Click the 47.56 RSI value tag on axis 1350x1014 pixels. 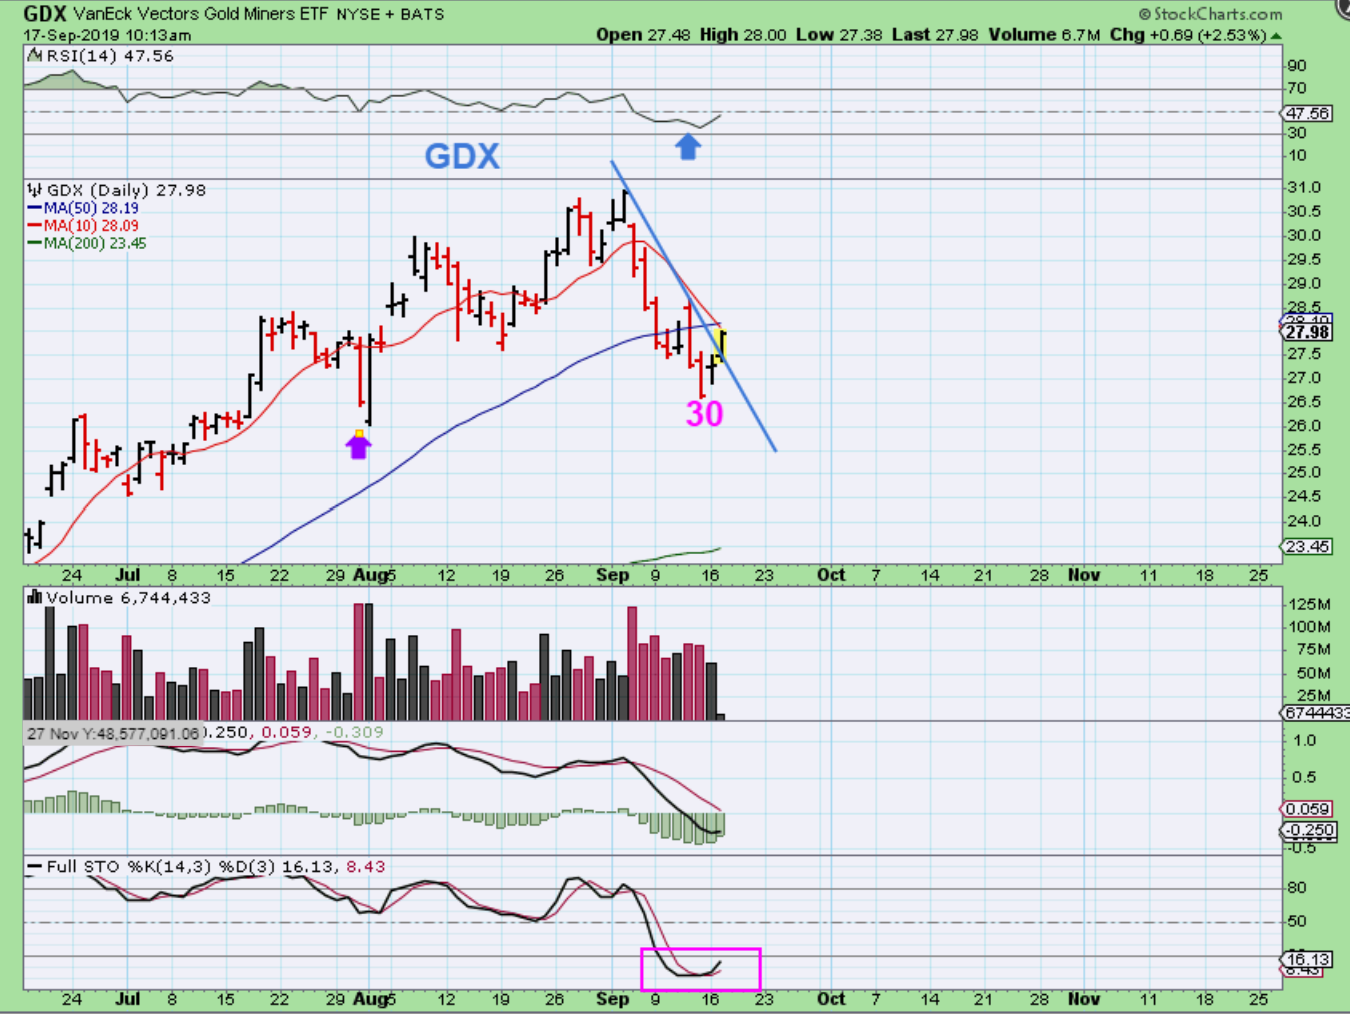(1308, 113)
